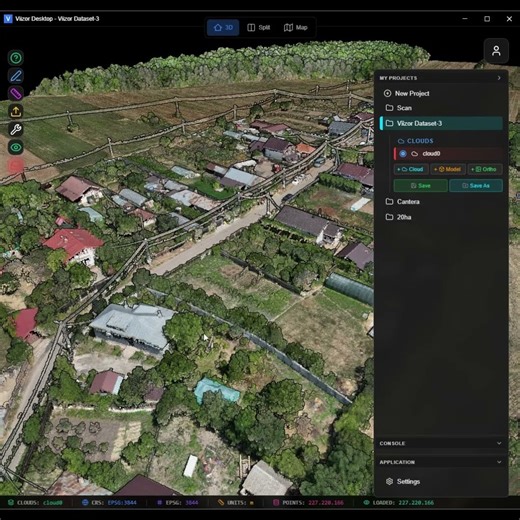Click the CONSOLE section label
The height and width of the screenshot is (520, 520).
click(x=392, y=443)
